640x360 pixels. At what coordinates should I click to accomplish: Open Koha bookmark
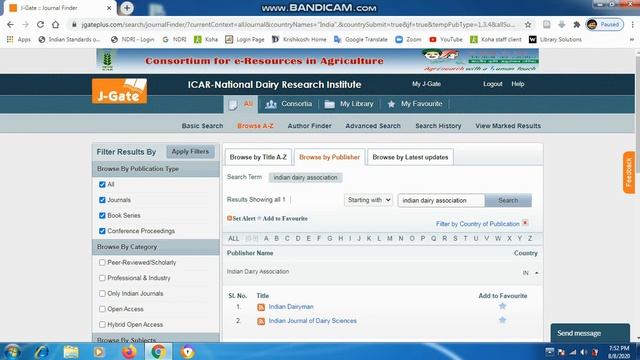[x=206, y=40]
